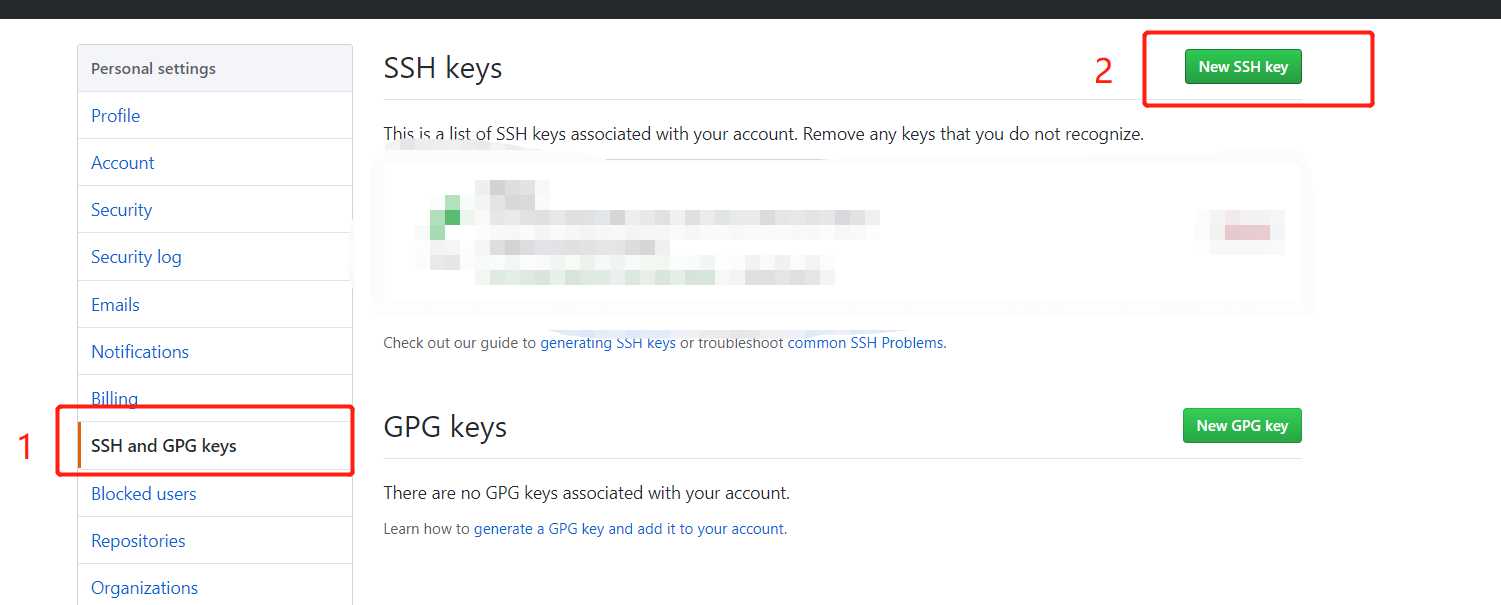1501x605 pixels.
Task: Open the Blocked users page
Action: (143, 493)
